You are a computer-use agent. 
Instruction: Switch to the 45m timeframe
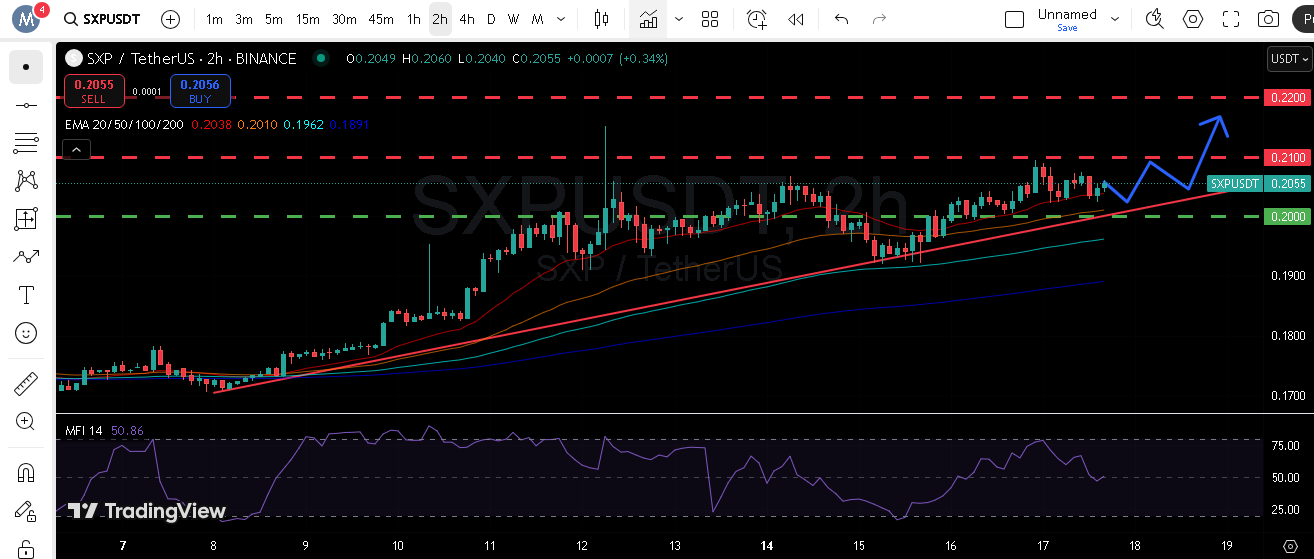[381, 19]
